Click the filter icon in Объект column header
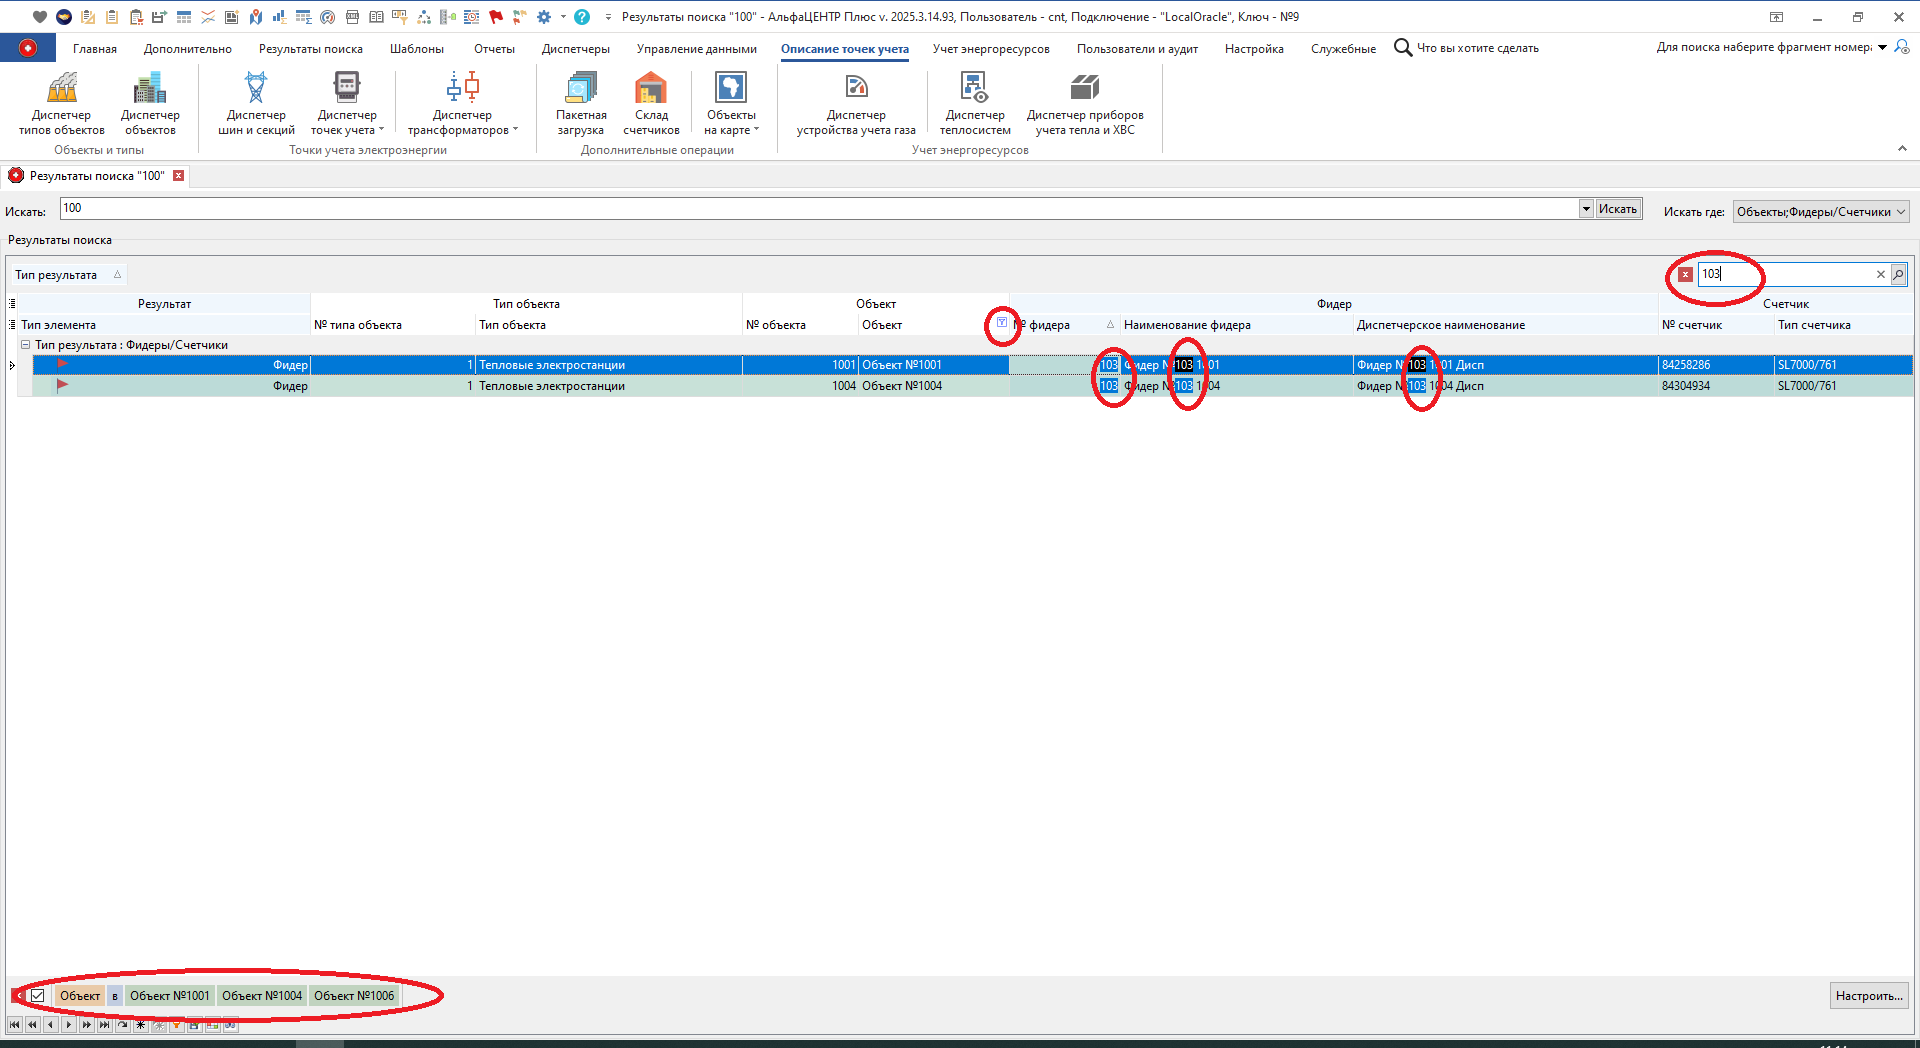1920x1048 pixels. pyautogui.click(x=1002, y=323)
